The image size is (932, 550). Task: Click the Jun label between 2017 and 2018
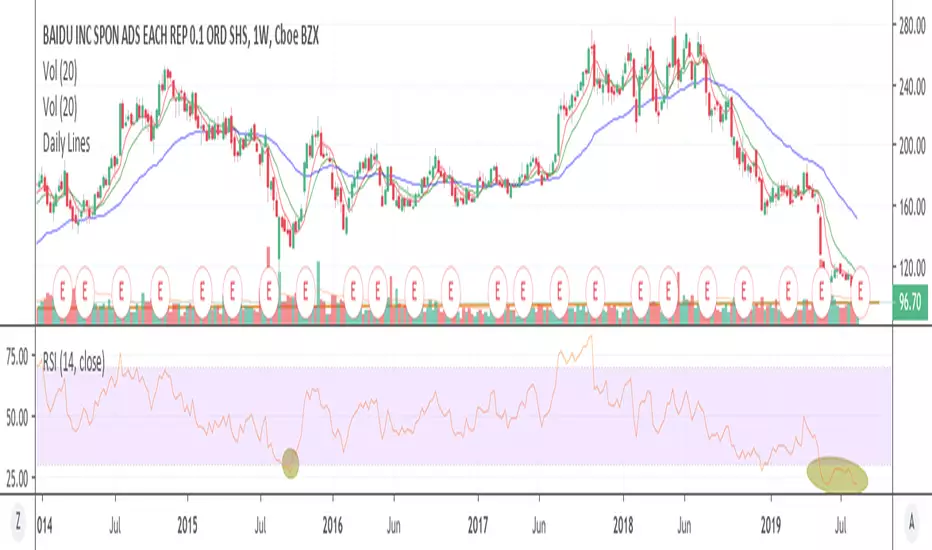tap(539, 526)
